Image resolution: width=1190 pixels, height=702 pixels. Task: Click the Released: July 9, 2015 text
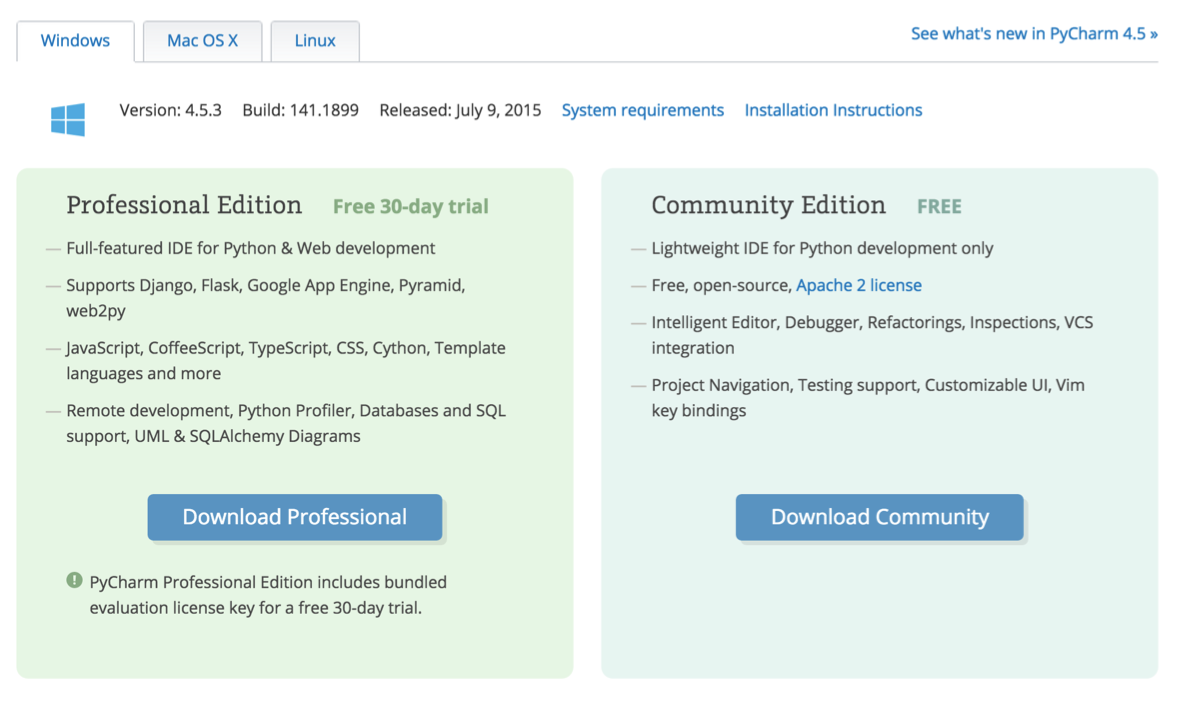[460, 110]
